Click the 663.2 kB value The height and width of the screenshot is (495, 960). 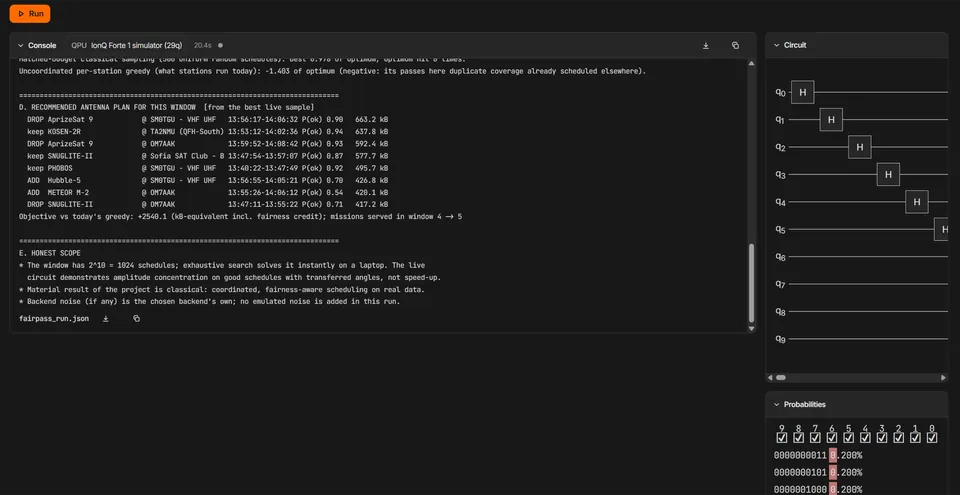click(x=372, y=119)
